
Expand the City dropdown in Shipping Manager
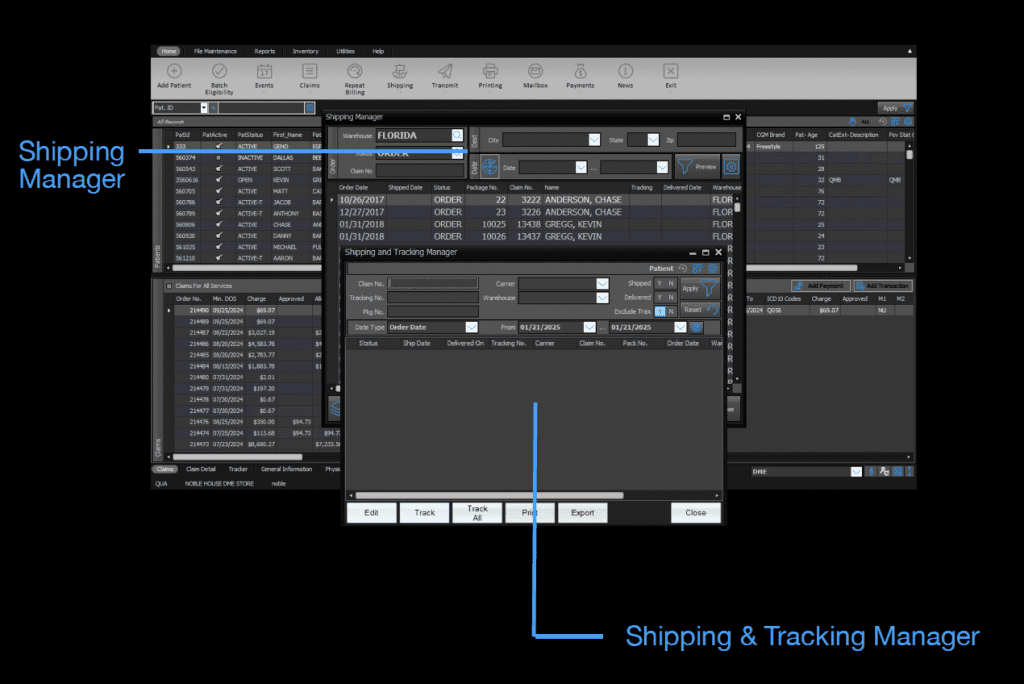(594, 141)
